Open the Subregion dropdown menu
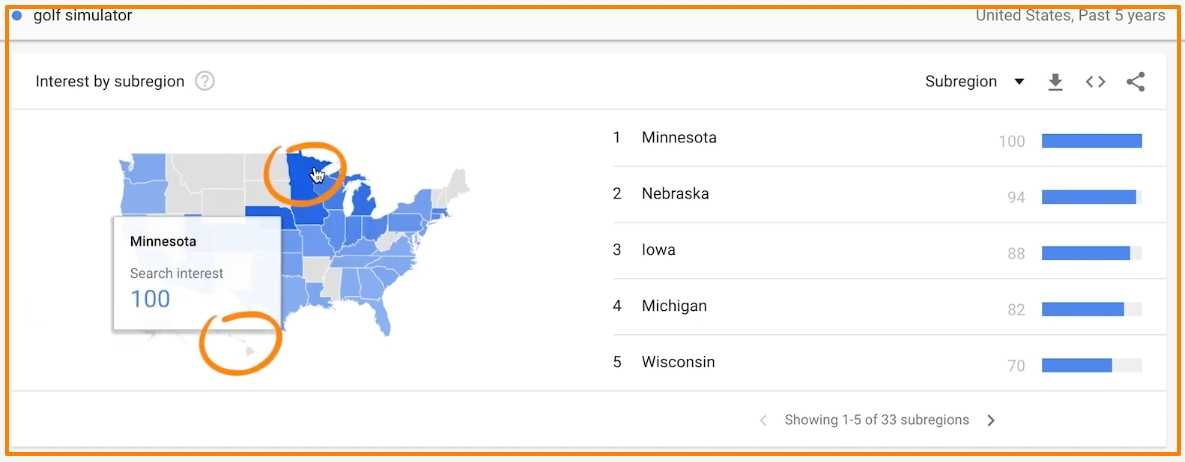Viewport: 1185px width, 462px height. 961,82
